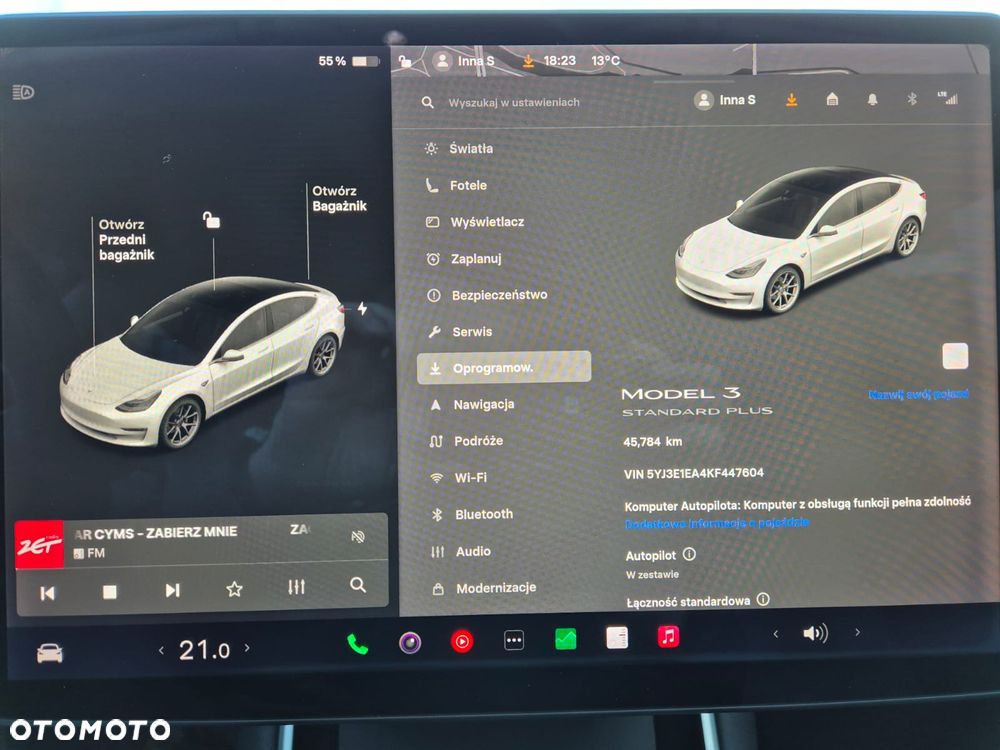The width and height of the screenshot is (1000, 750).
Task: Click the settings search field
Action: [513, 102]
